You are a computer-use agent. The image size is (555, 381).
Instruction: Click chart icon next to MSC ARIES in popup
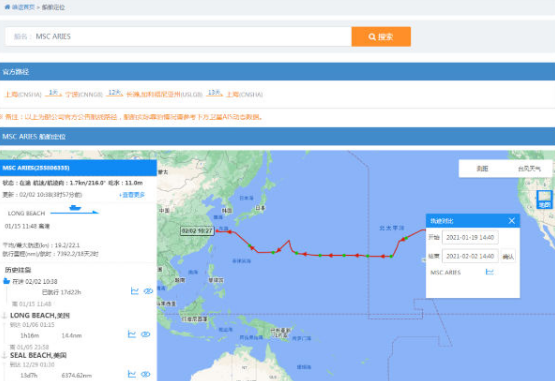(x=490, y=272)
